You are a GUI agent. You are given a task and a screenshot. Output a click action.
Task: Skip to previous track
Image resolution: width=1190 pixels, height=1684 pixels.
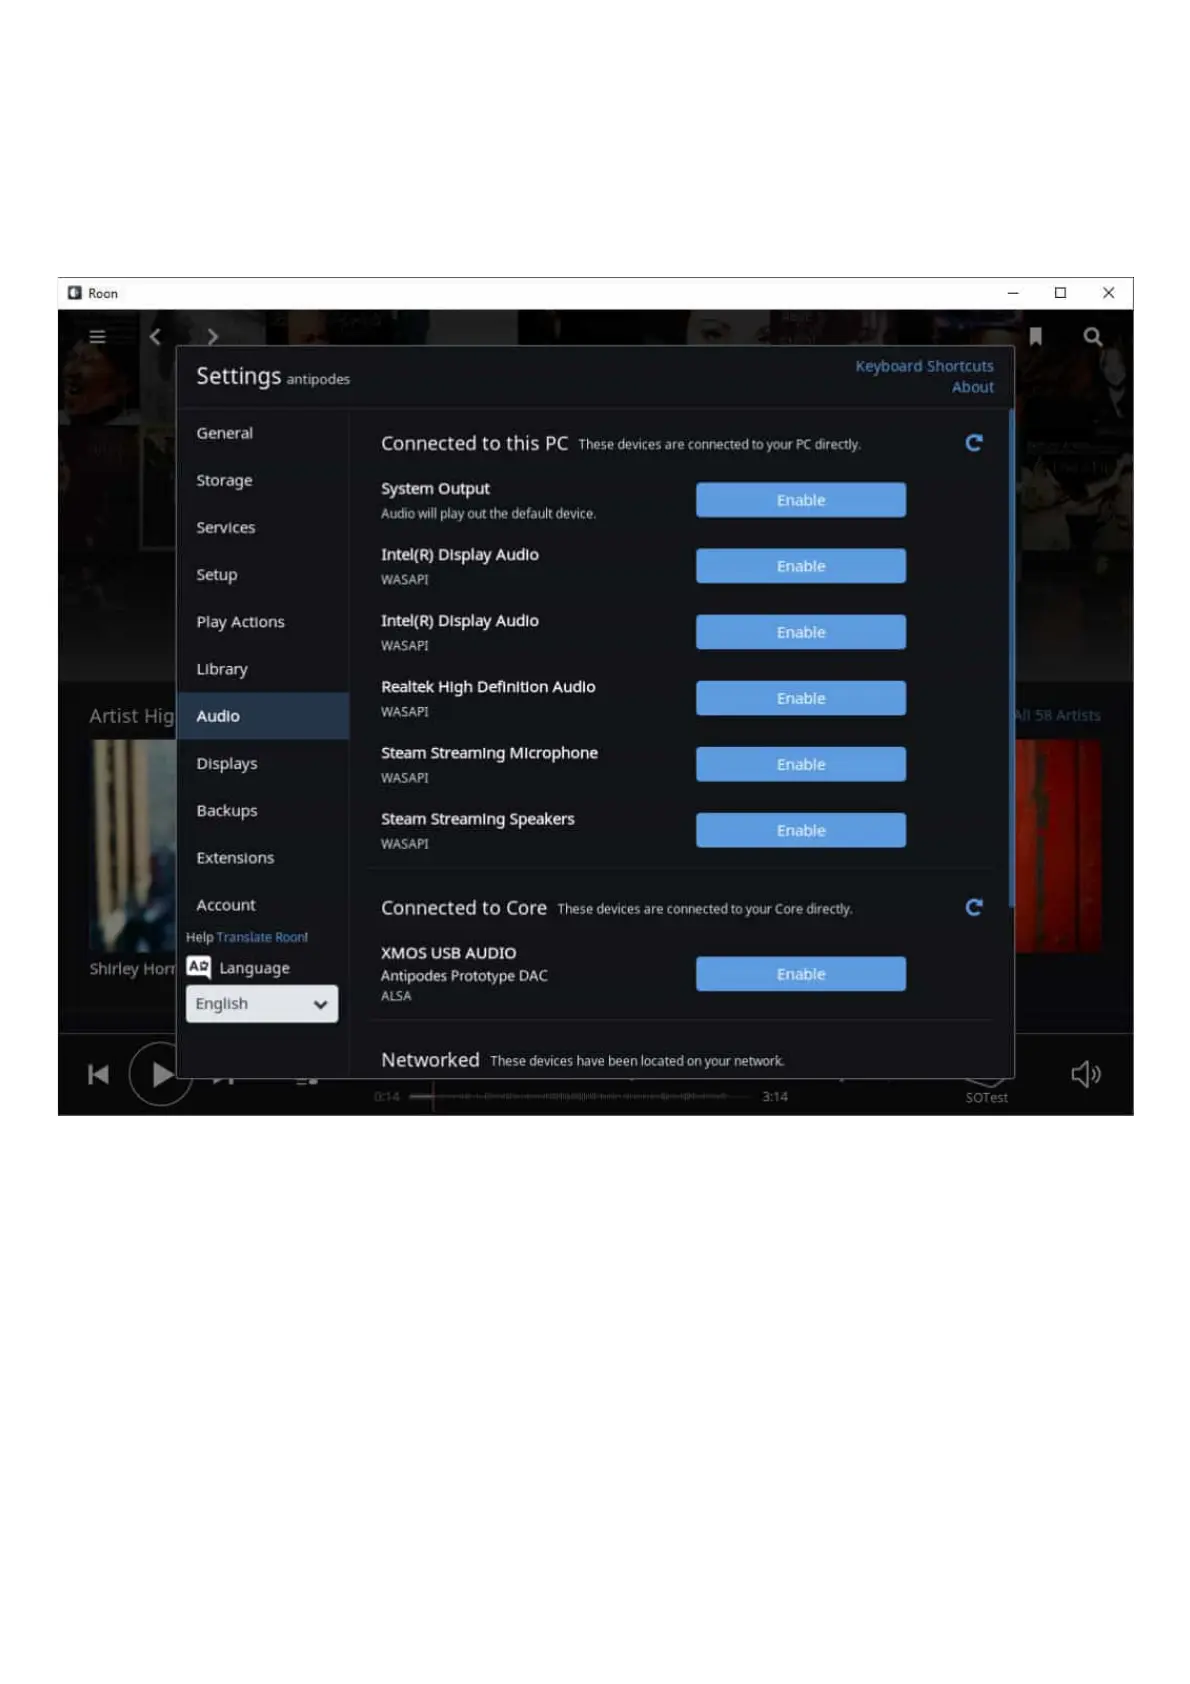click(98, 1075)
